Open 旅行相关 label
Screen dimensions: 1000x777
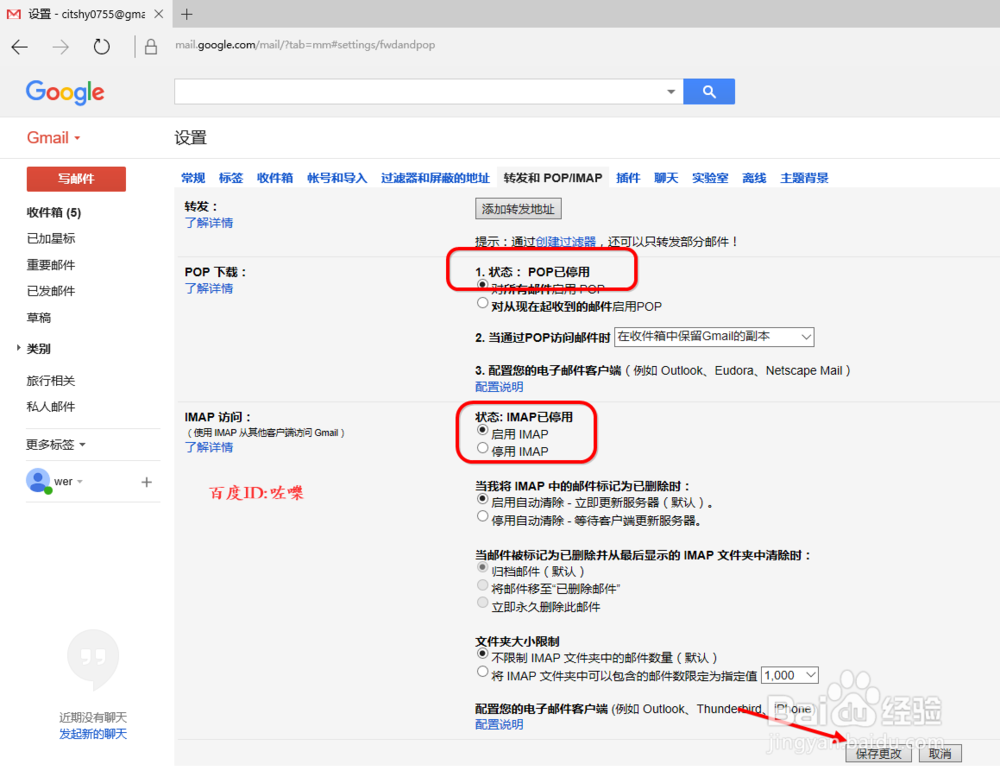(x=50, y=381)
